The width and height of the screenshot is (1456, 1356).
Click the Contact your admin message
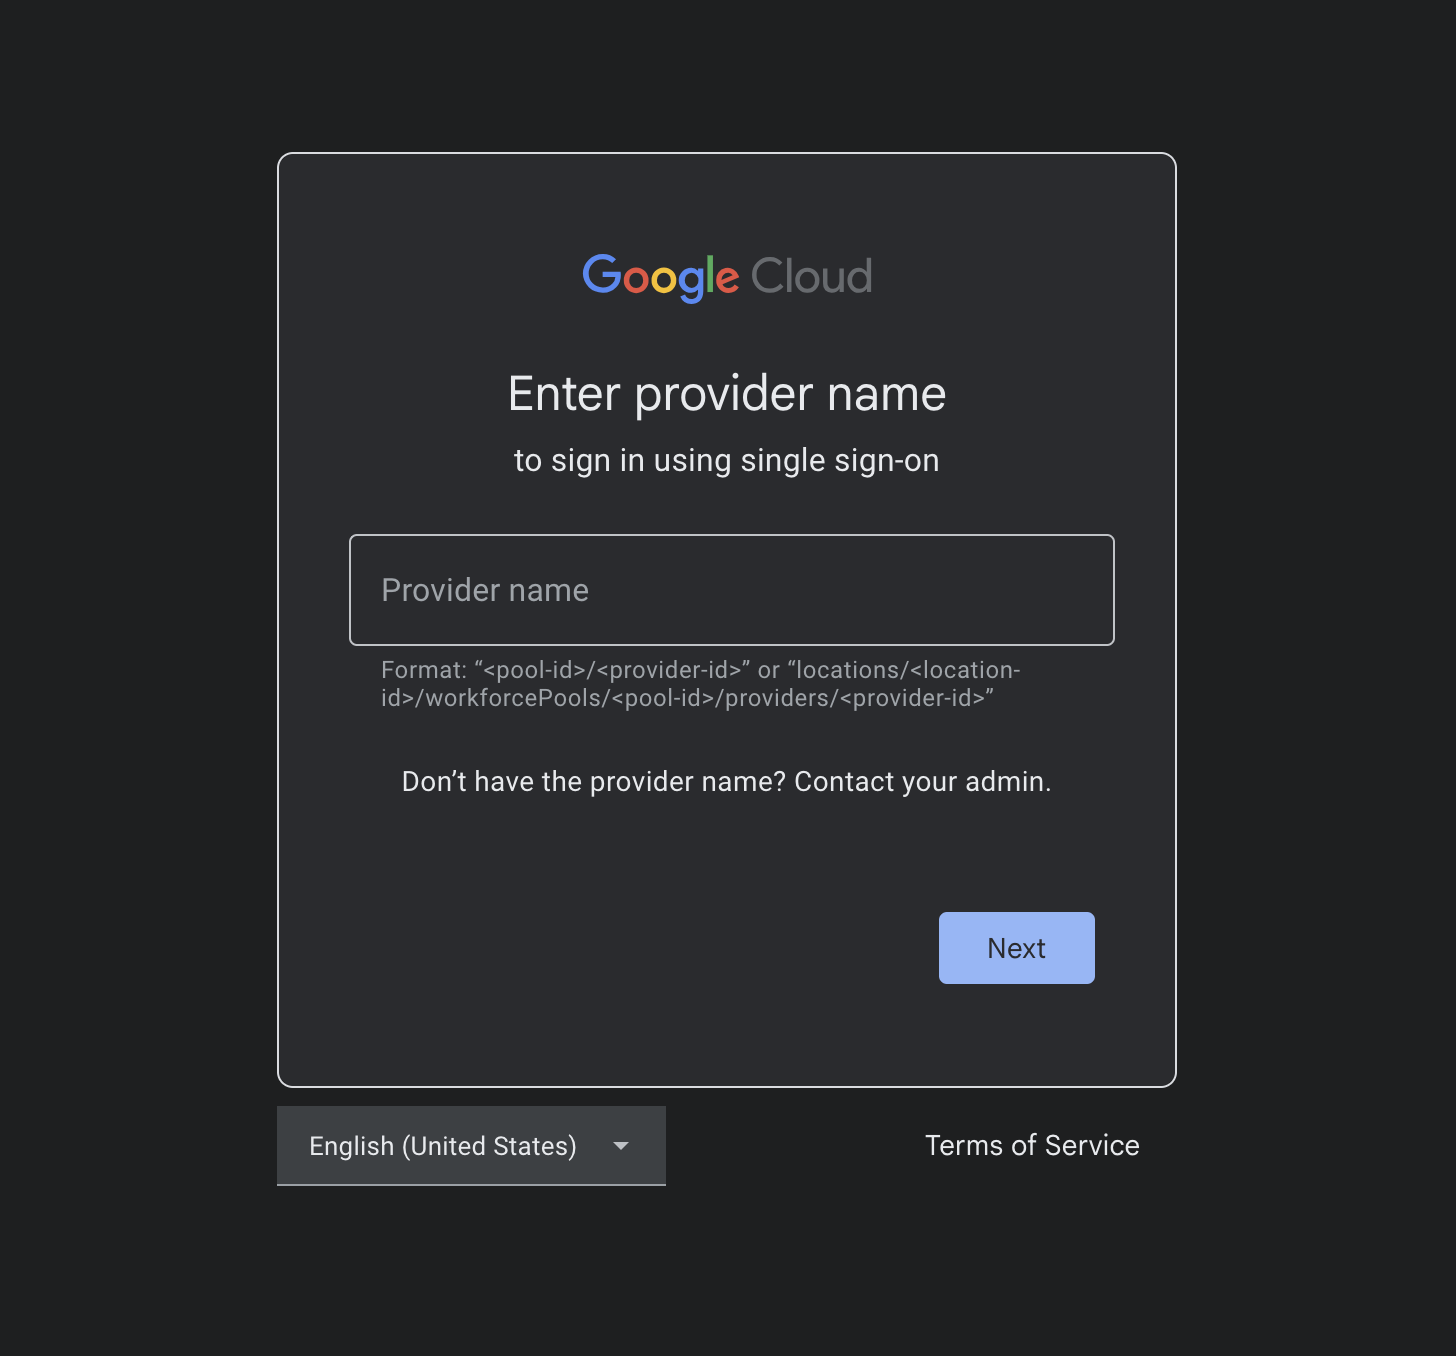(726, 781)
